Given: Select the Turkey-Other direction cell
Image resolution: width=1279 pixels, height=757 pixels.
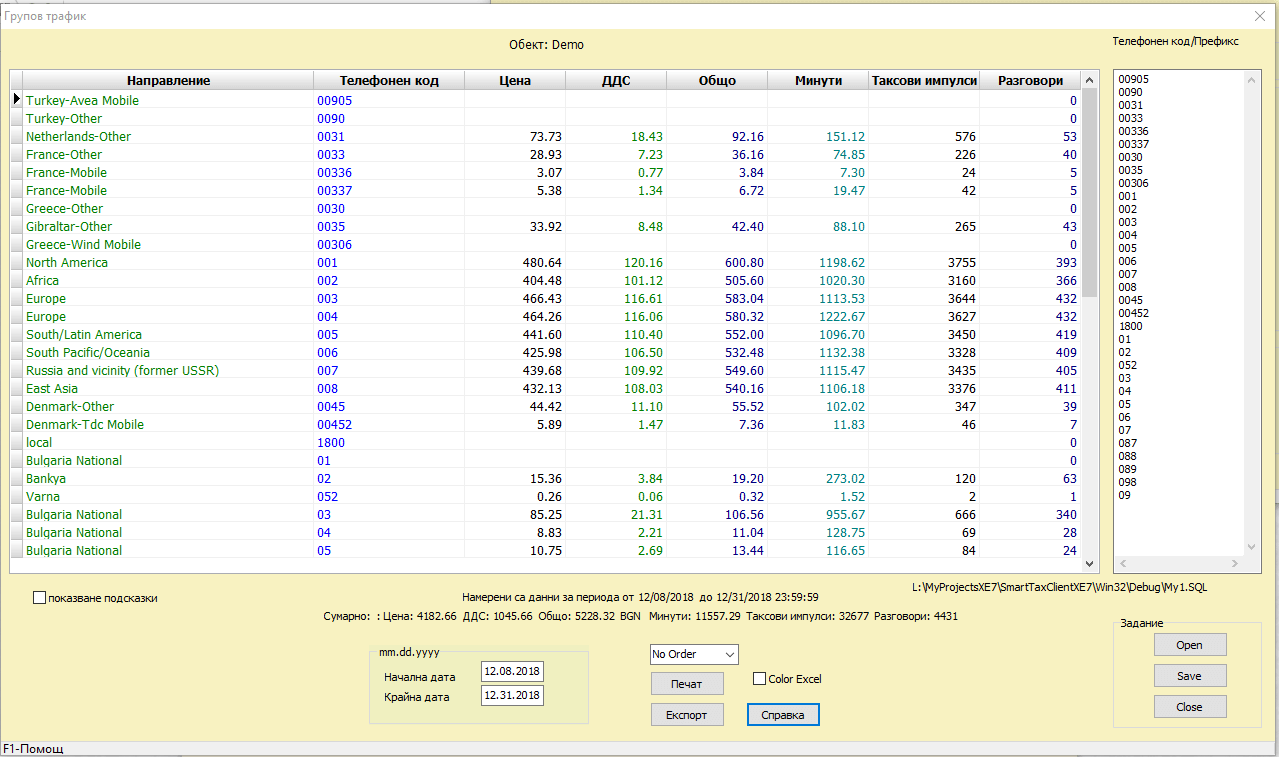Looking at the screenshot, I should 168,118.
